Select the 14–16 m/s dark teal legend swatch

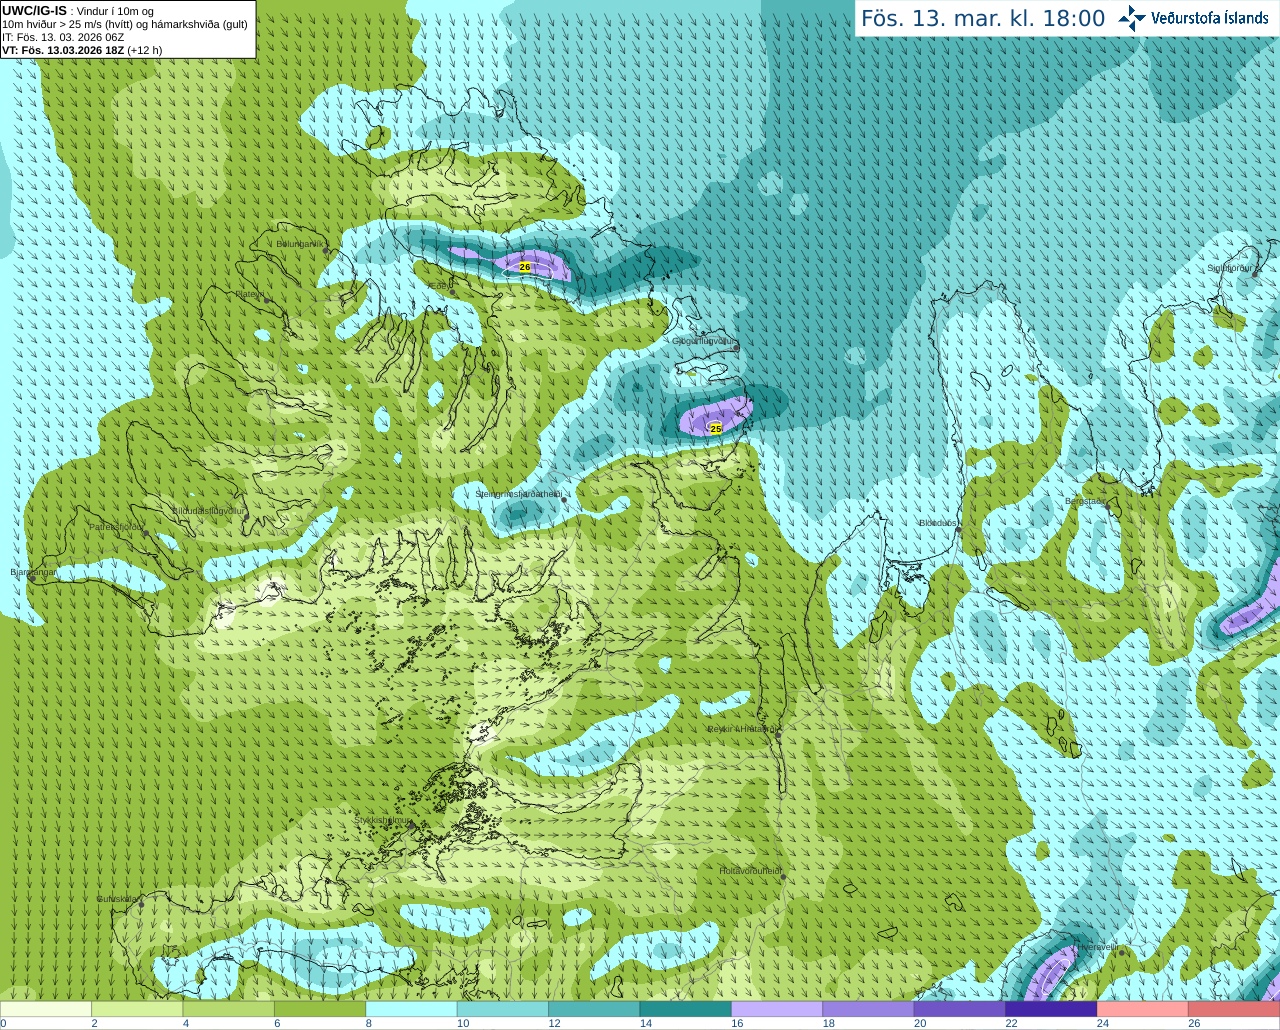(686, 1009)
